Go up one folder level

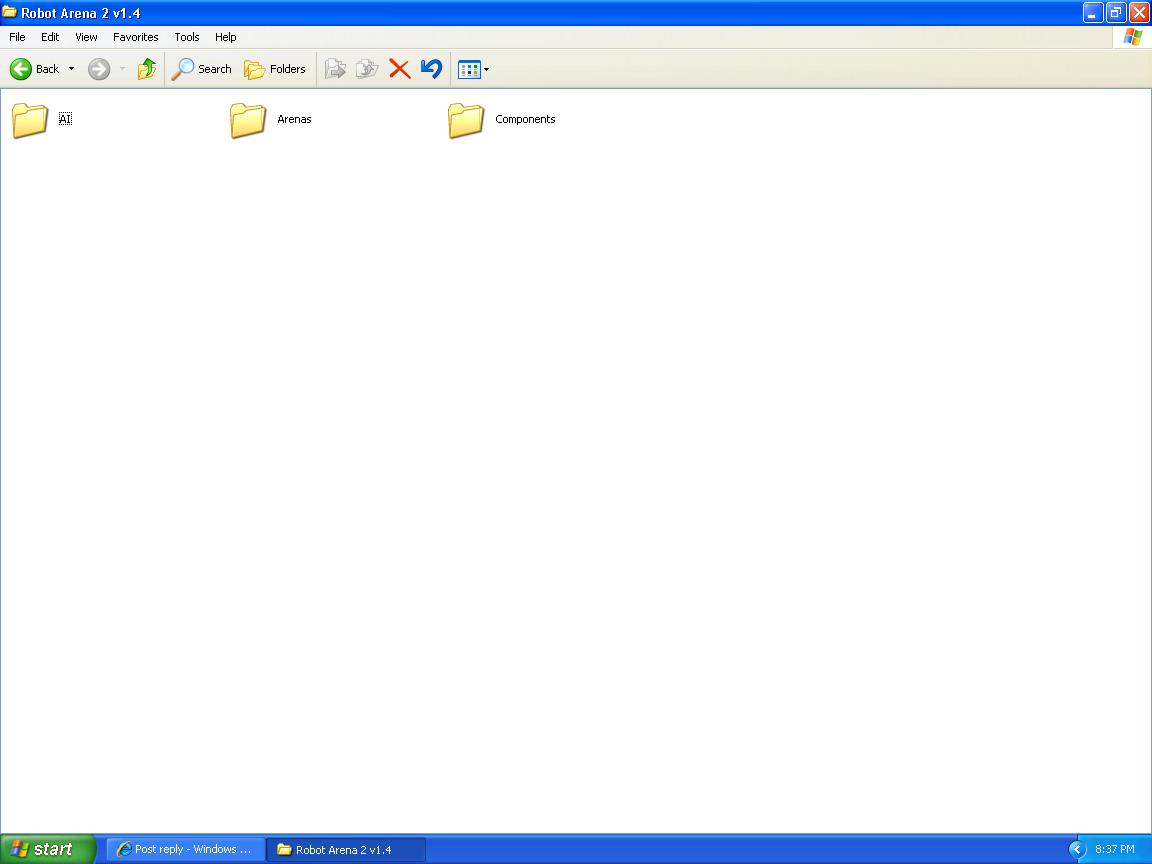point(147,69)
